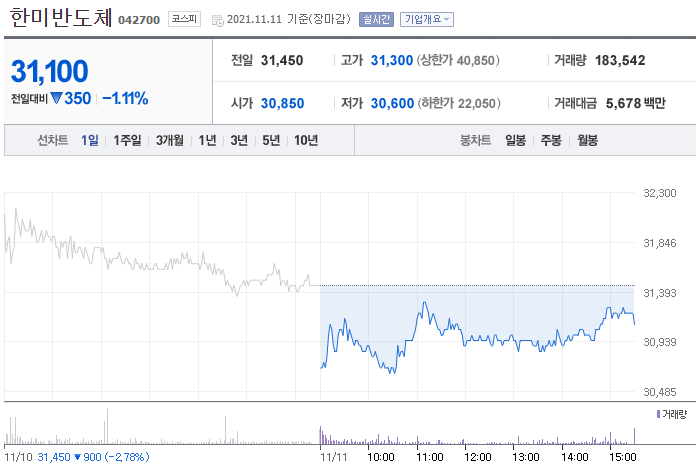Click the 32,300 price axis label
The height and width of the screenshot is (475, 696).
click(x=660, y=193)
